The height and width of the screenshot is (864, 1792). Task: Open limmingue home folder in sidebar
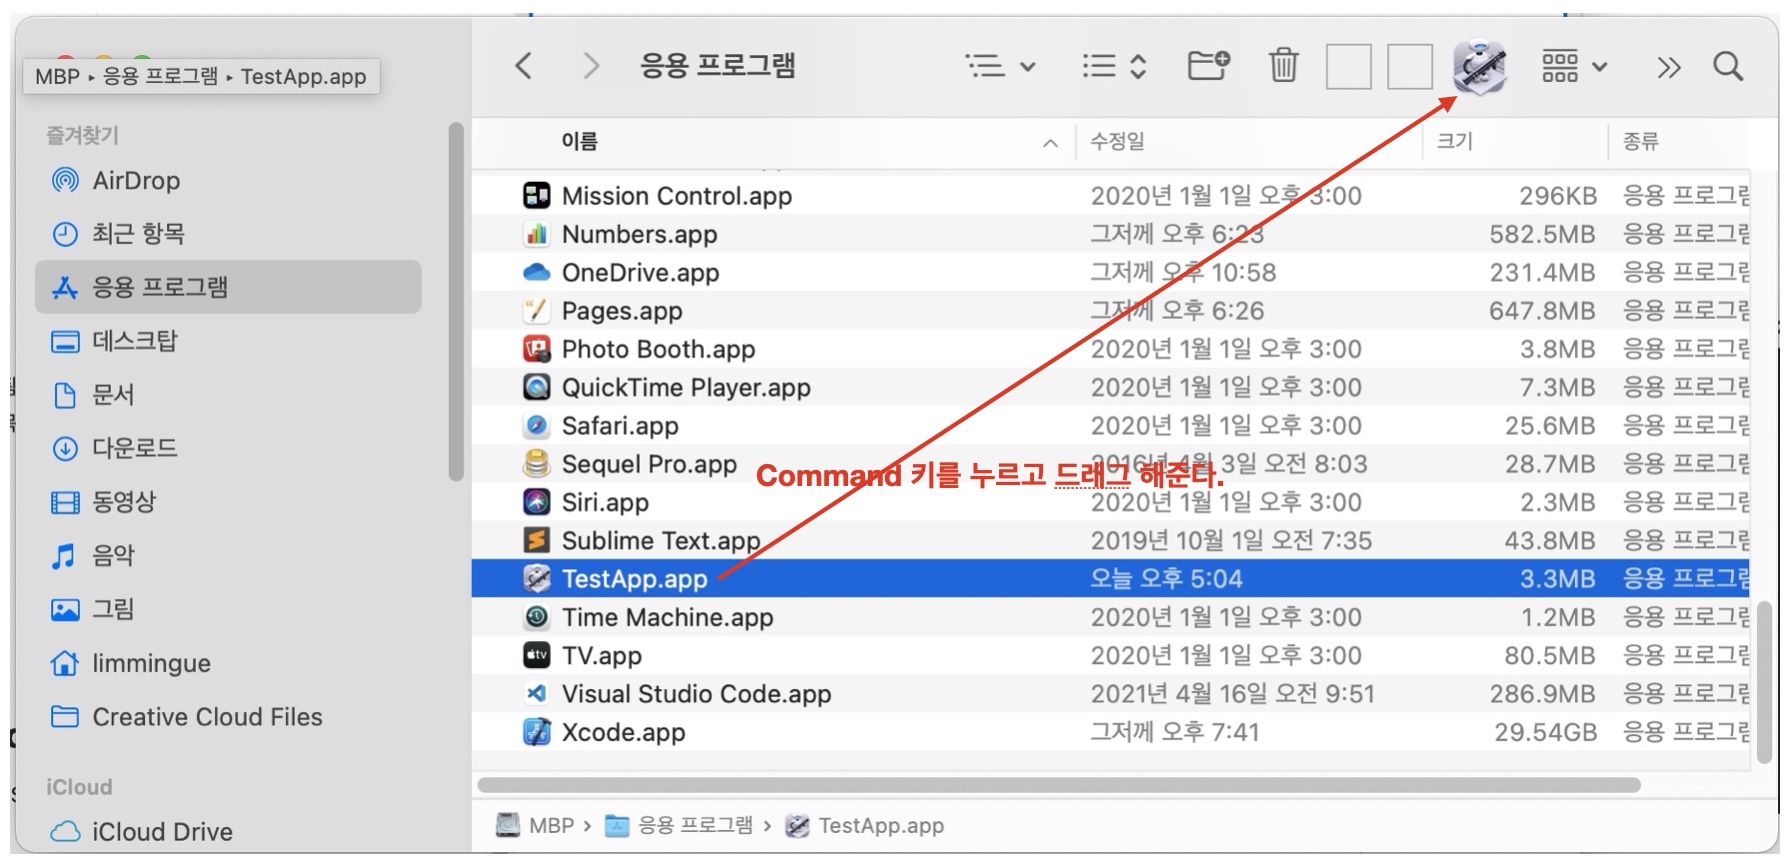pyautogui.click(x=228, y=663)
